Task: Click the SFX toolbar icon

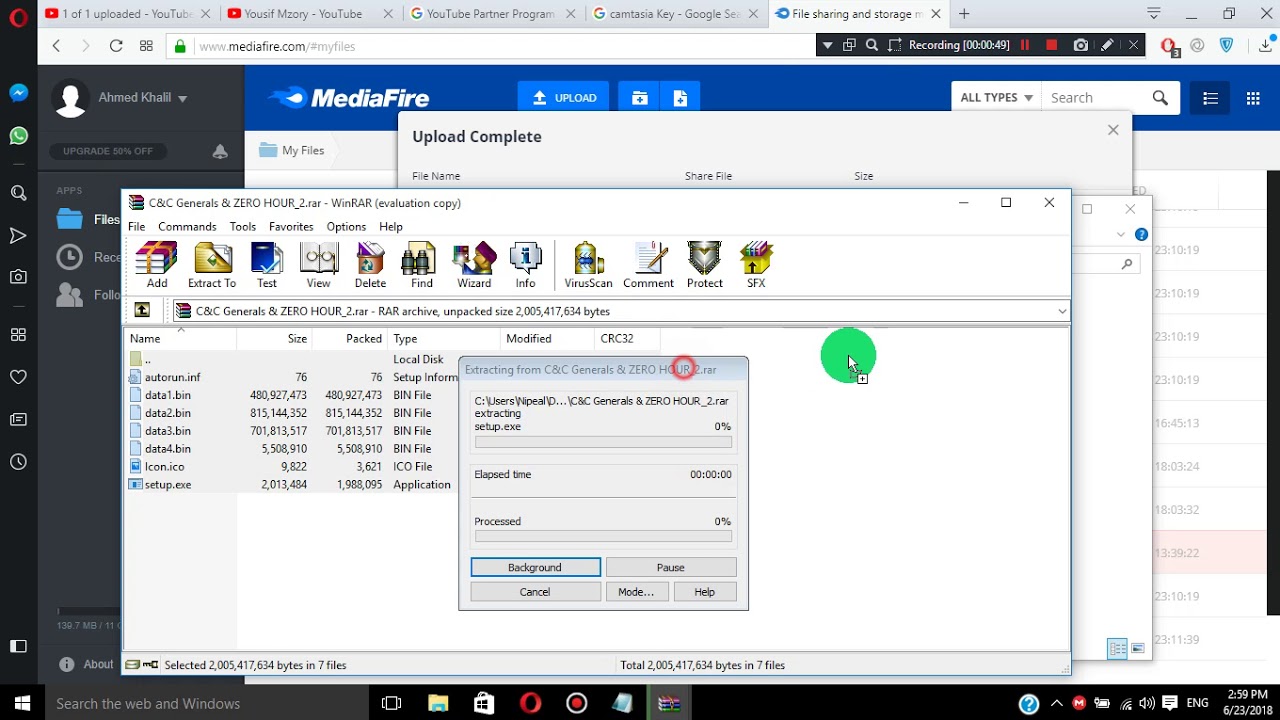Action: pos(756,265)
